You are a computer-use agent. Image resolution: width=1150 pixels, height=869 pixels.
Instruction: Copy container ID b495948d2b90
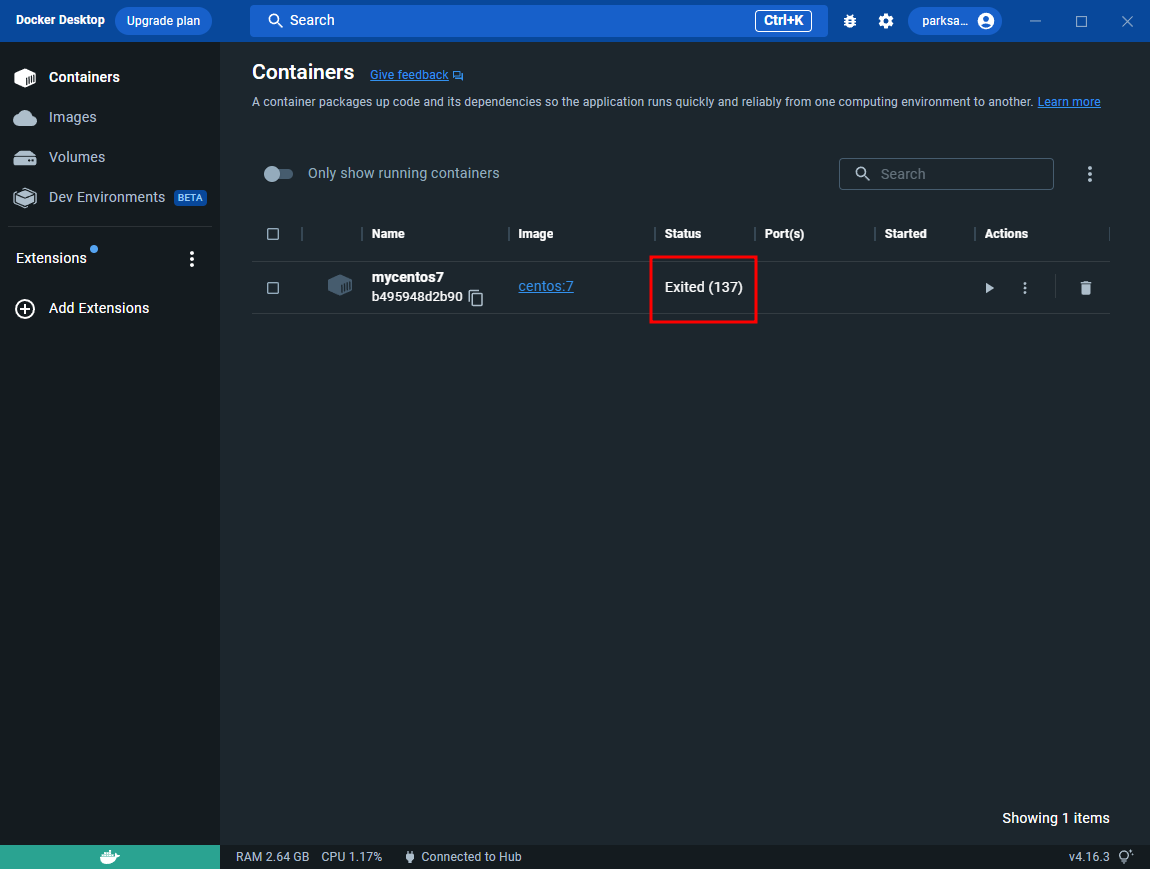click(x=476, y=298)
